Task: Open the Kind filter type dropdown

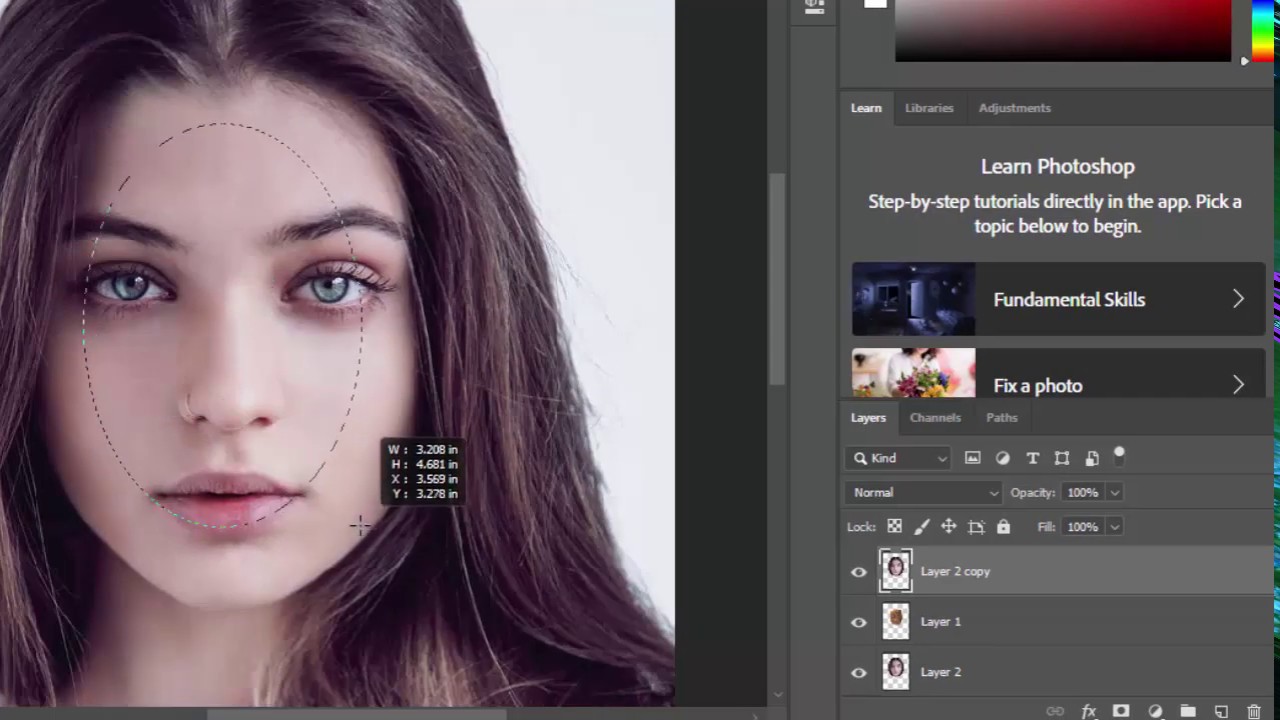Action: (x=900, y=458)
